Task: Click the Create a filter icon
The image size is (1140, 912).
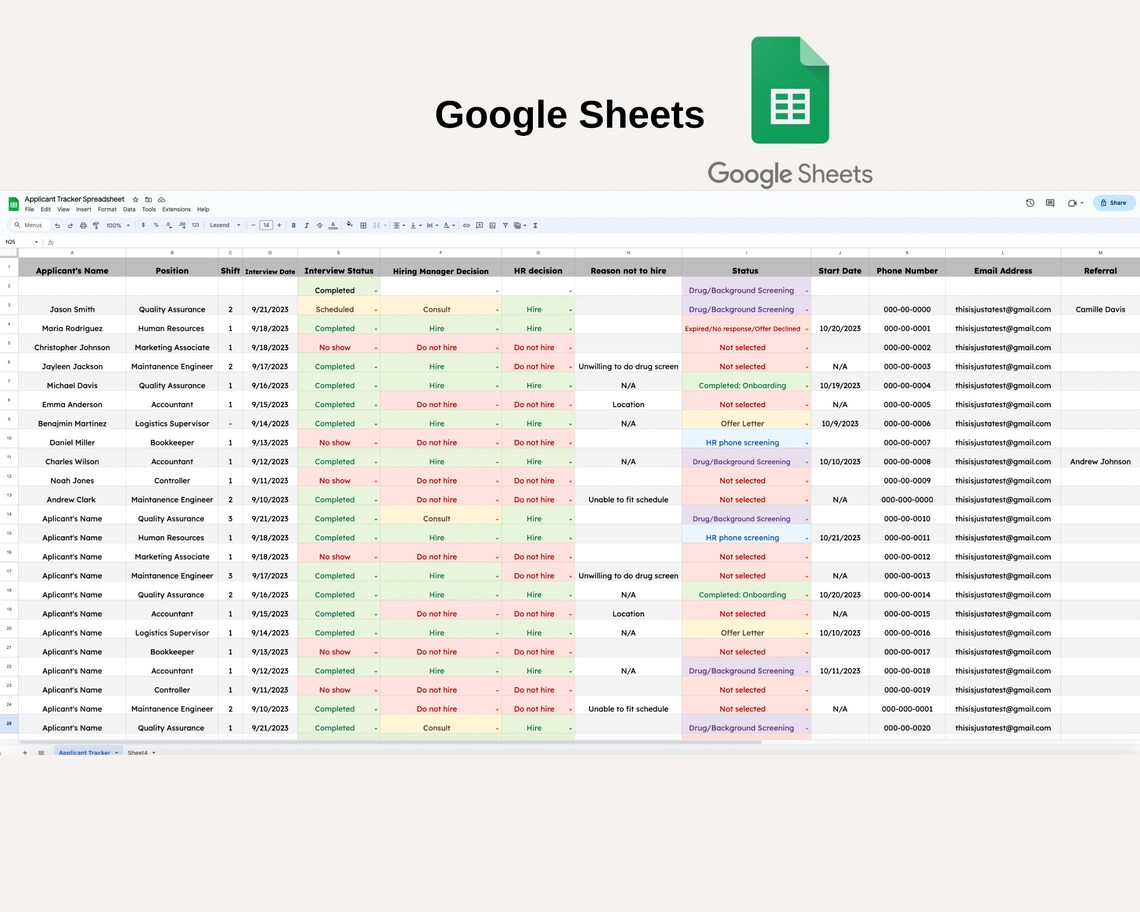Action: pyautogui.click(x=505, y=225)
